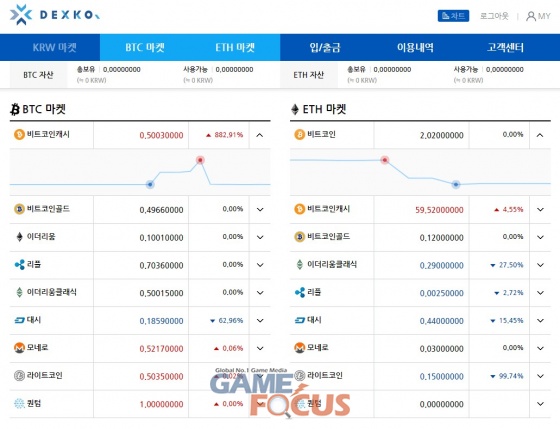The height and width of the screenshot is (429, 560).
Task: Click ETH 자산 label
Action: (309, 75)
